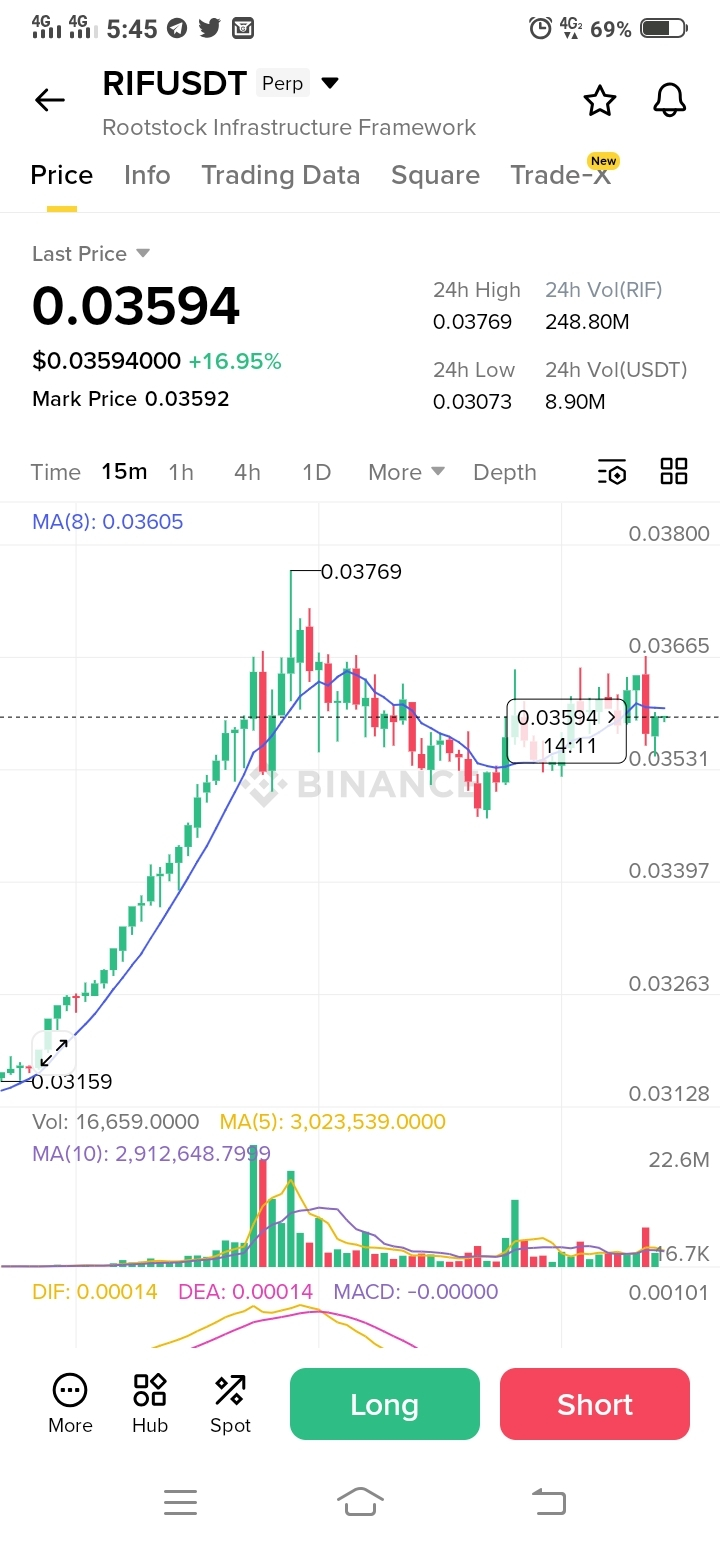The image size is (720, 1544).
Task: Expand More timeframes dropdown
Action: [x=406, y=472]
